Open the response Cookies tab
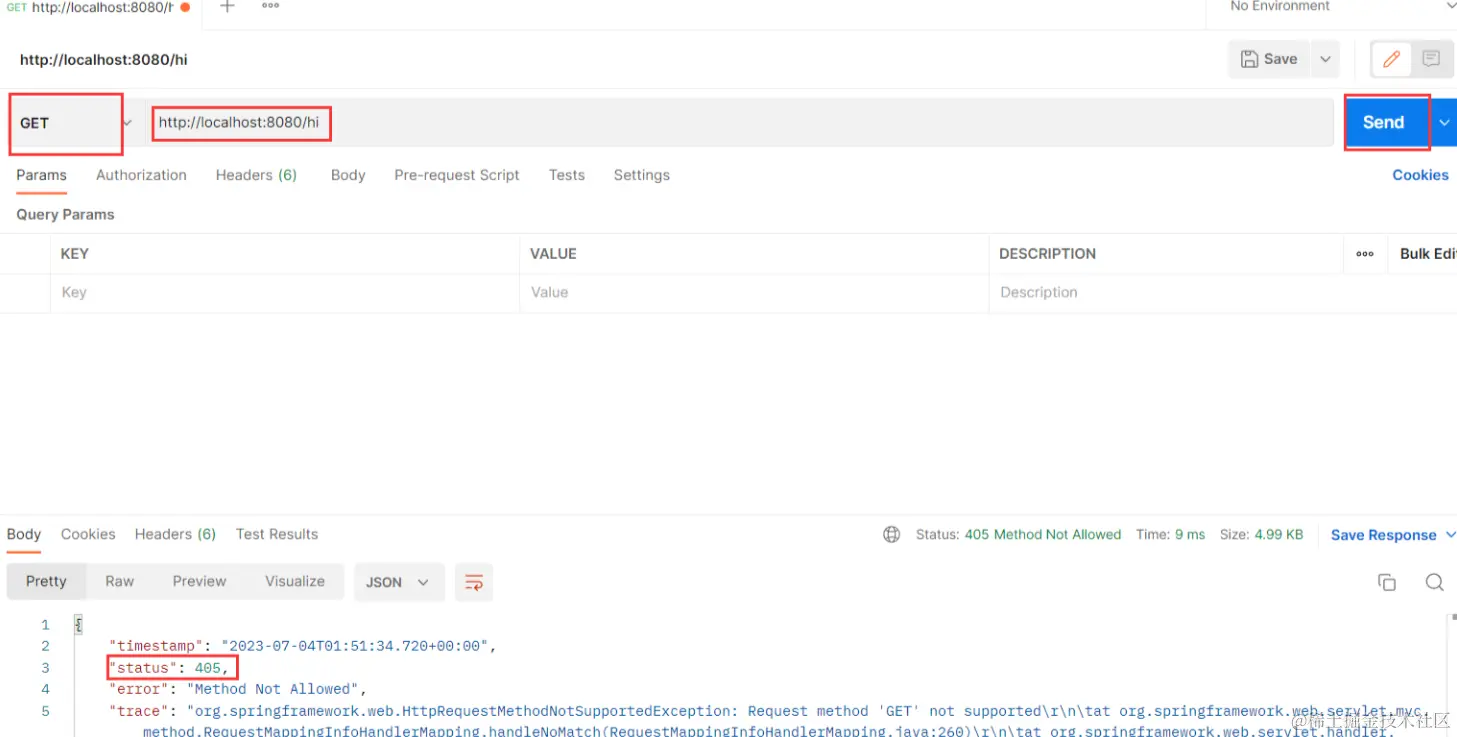The image size is (1457, 737). [88, 534]
